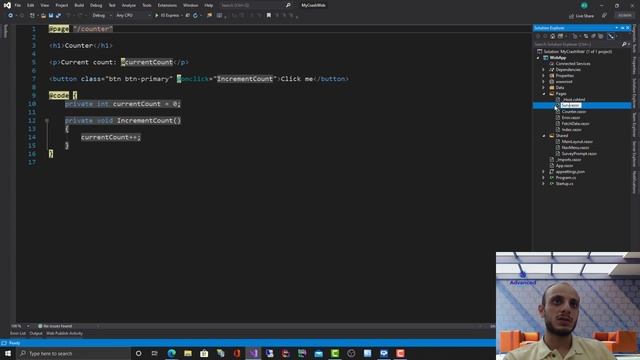This screenshot has width=640, height=360.
Task: Expand the Program.cs node
Action: [543, 178]
